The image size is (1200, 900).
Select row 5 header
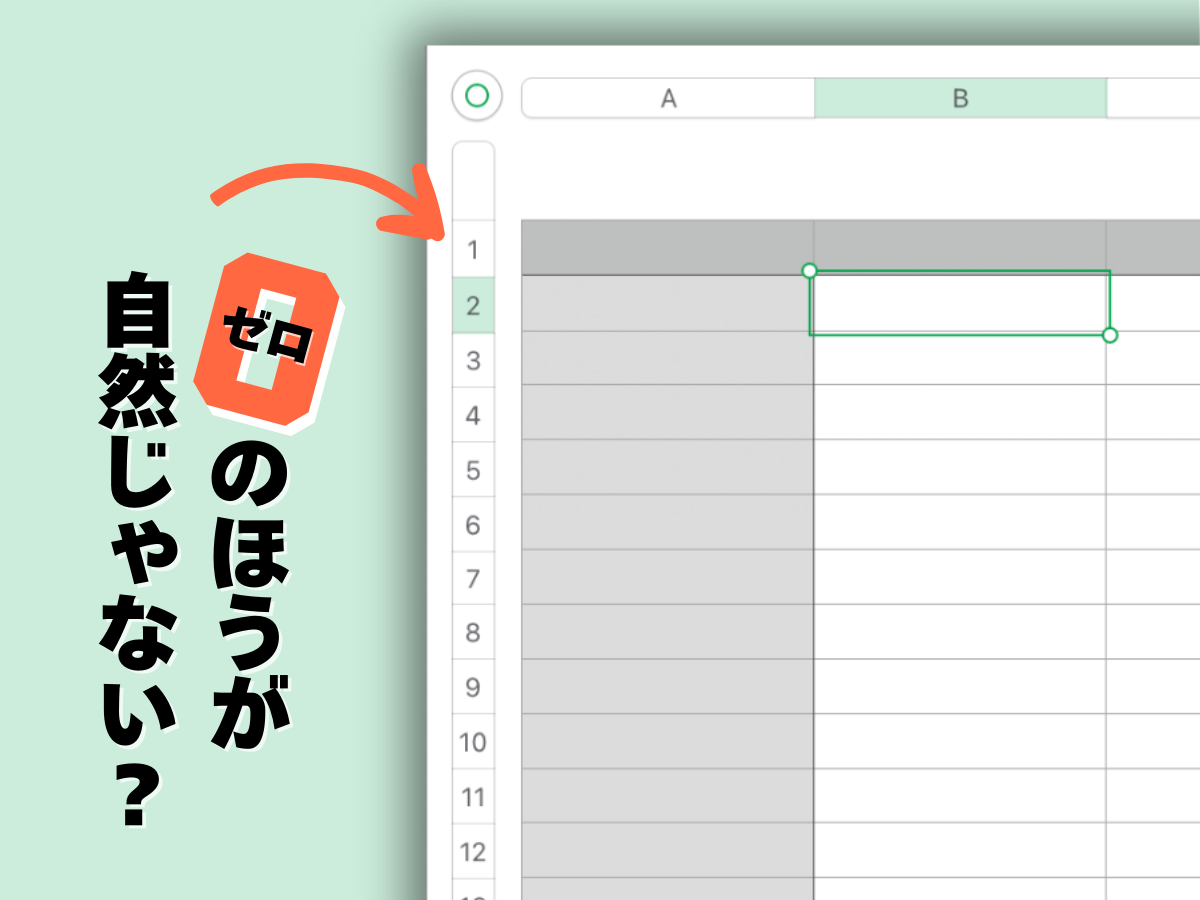pos(474,470)
